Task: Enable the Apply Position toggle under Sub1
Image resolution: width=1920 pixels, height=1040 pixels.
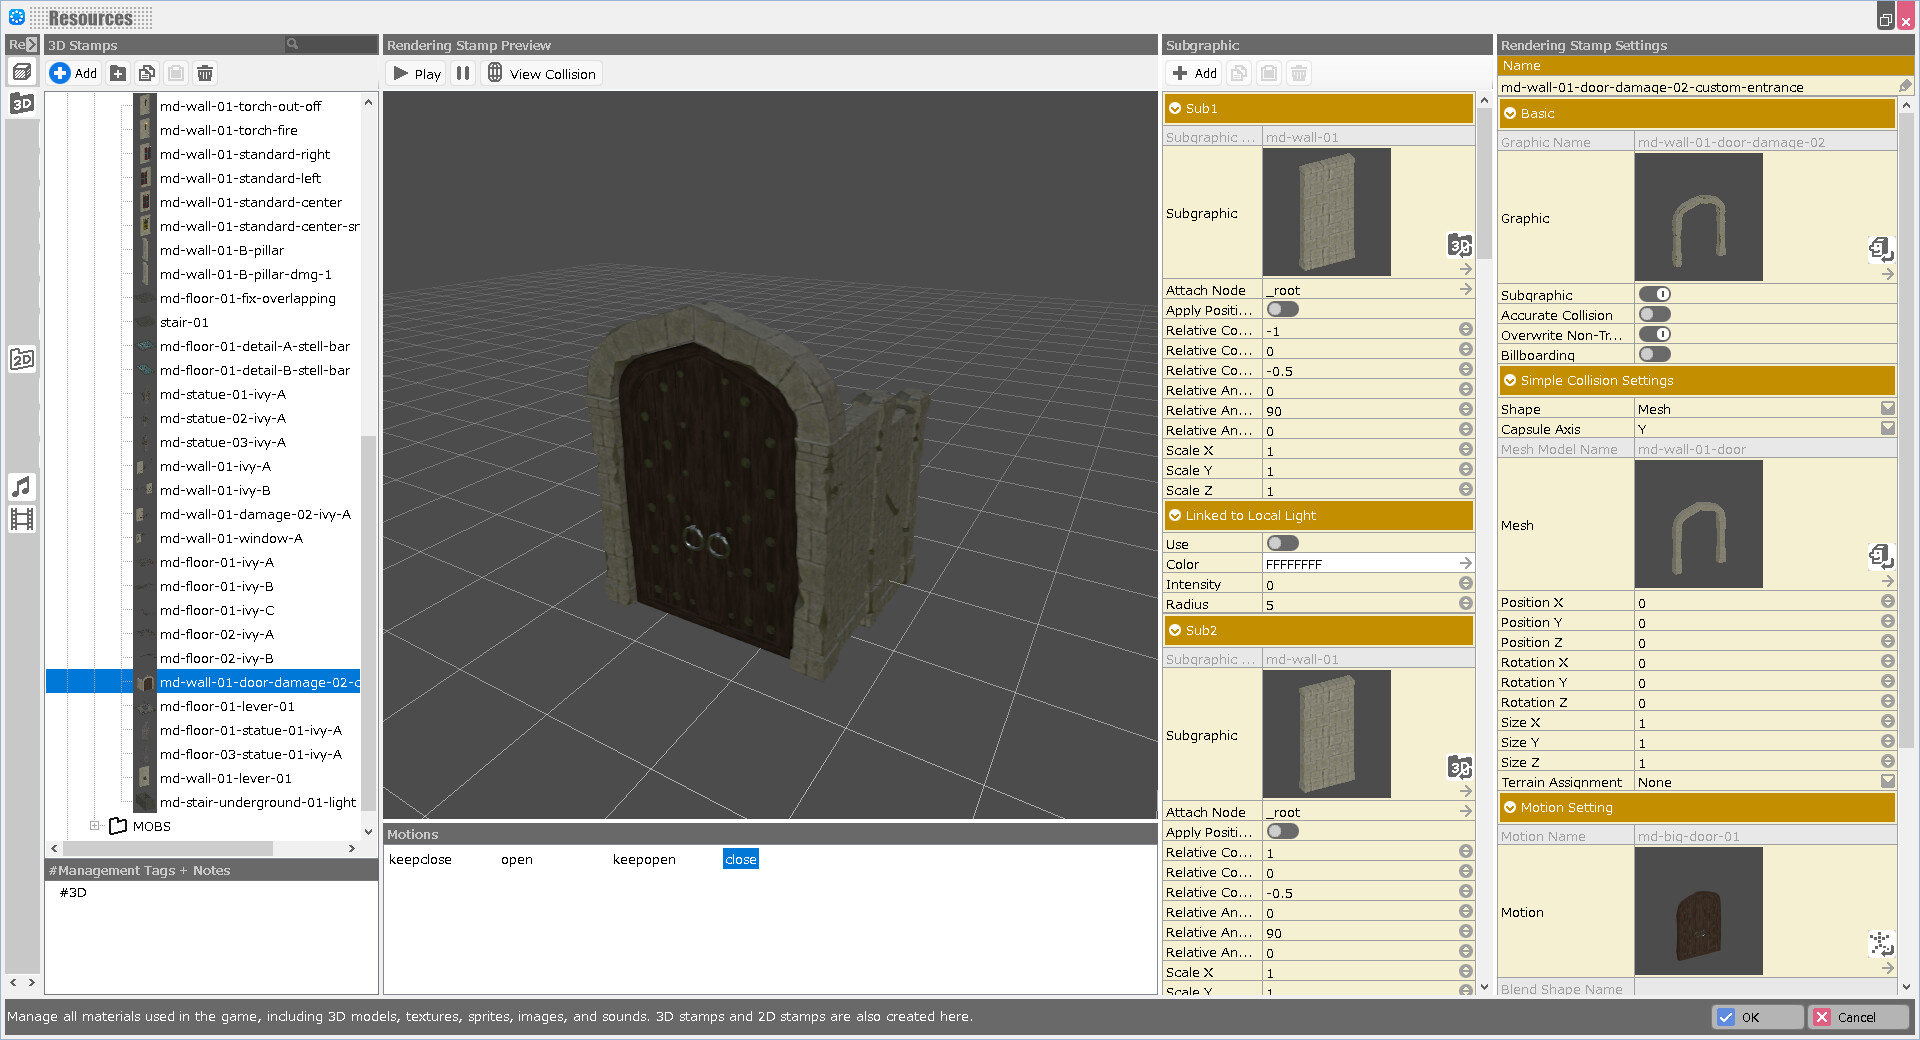Action: click(1282, 309)
